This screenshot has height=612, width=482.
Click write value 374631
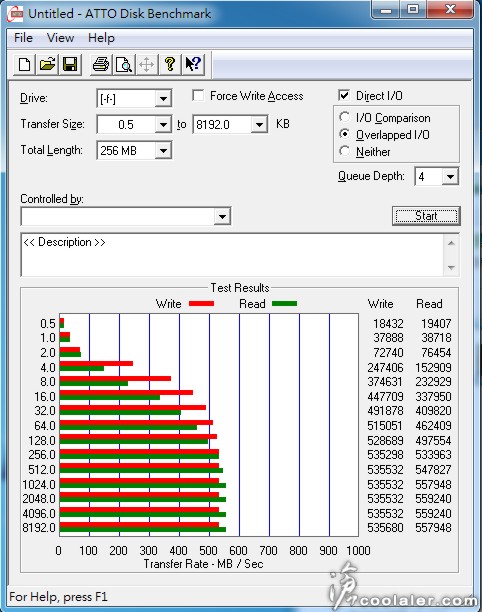[385, 382]
